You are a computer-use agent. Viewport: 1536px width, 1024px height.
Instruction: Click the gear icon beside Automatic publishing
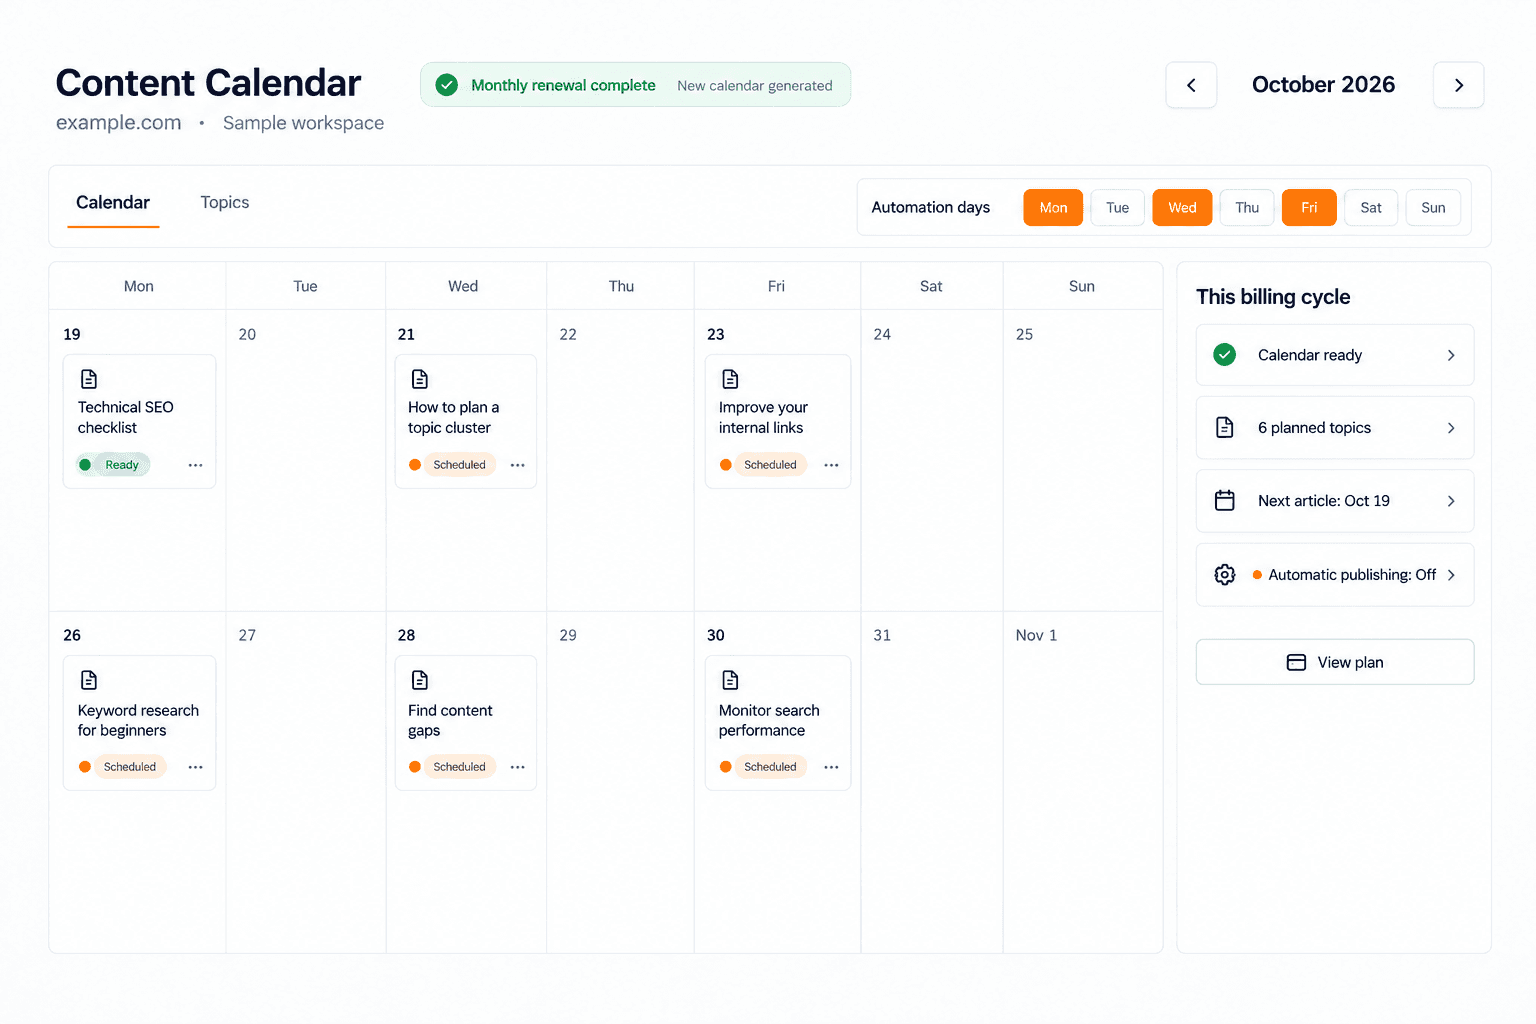click(1225, 575)
